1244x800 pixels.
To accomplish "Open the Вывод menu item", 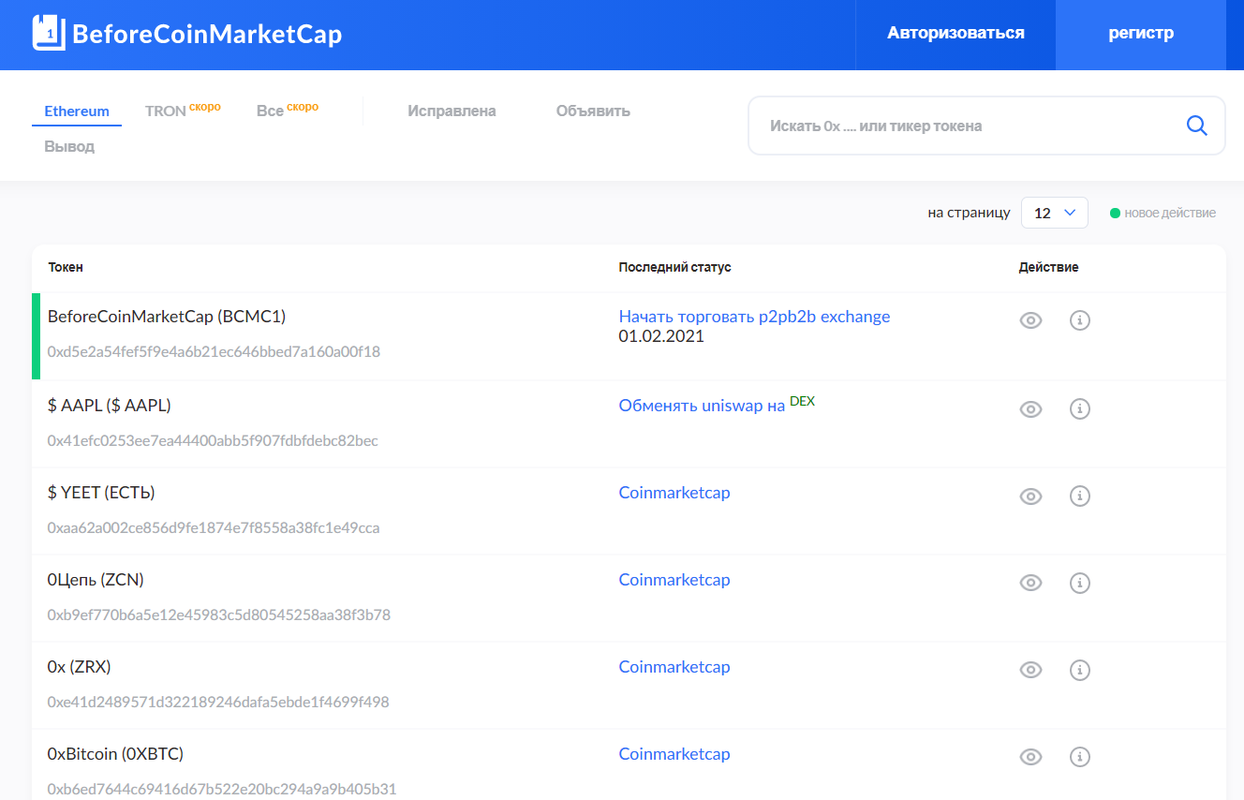I will [x=70, y=146].
